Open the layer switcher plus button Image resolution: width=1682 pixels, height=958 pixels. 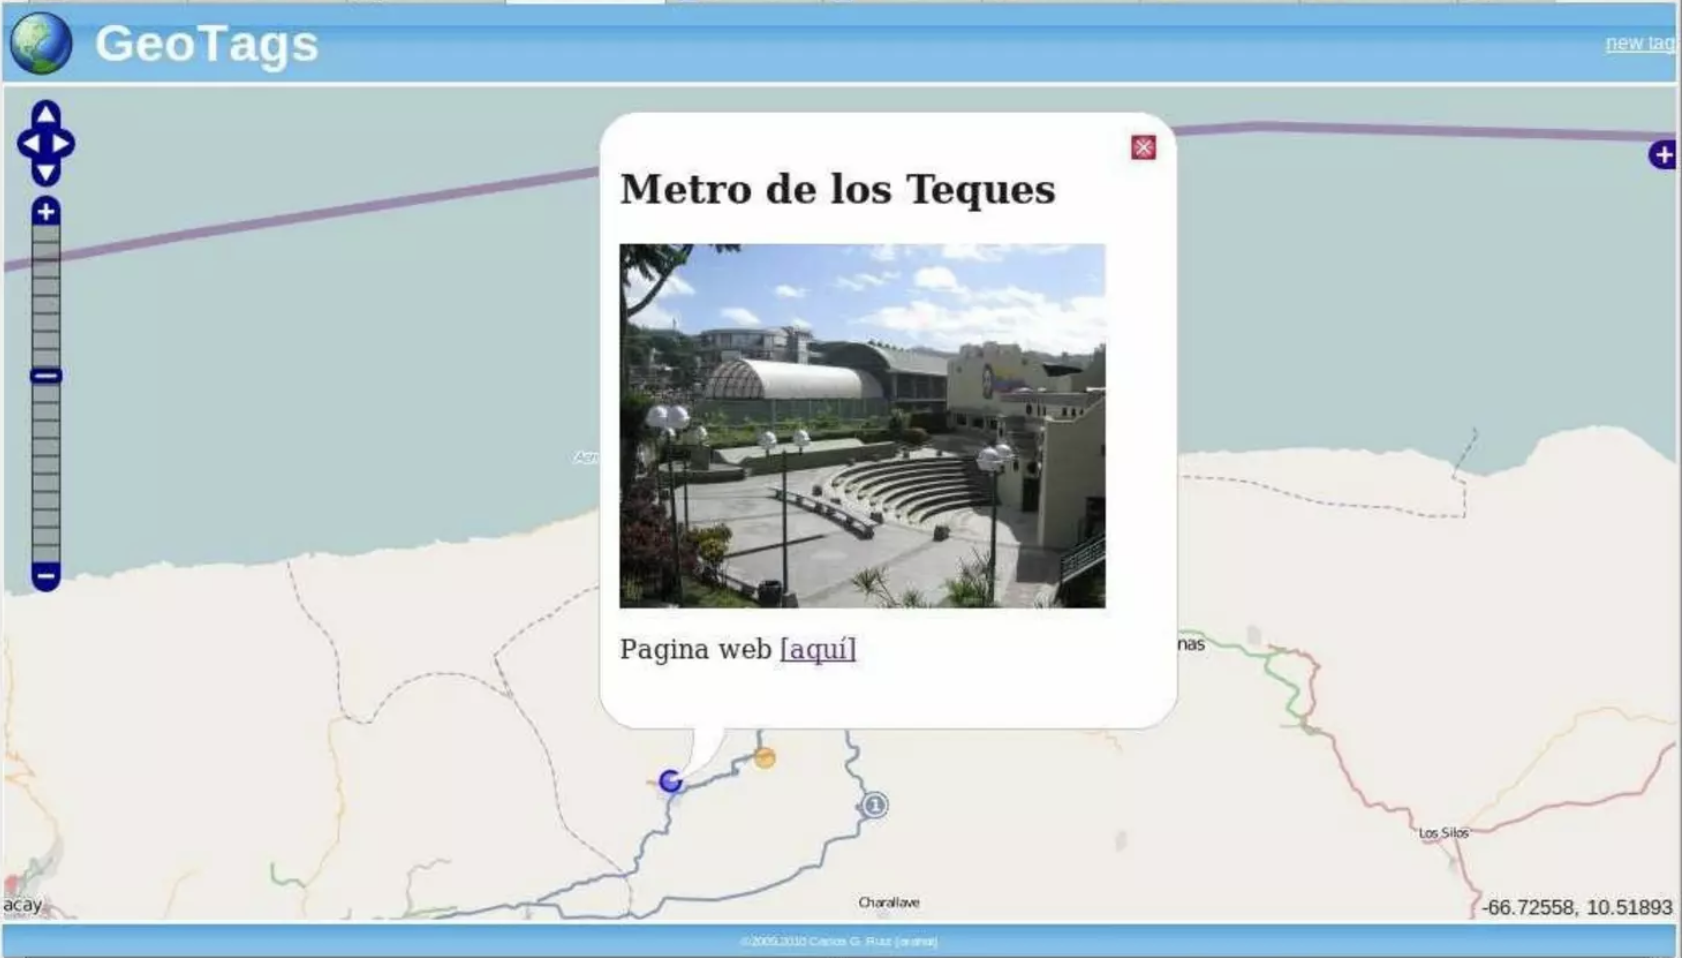click(x=1663, y=155)
